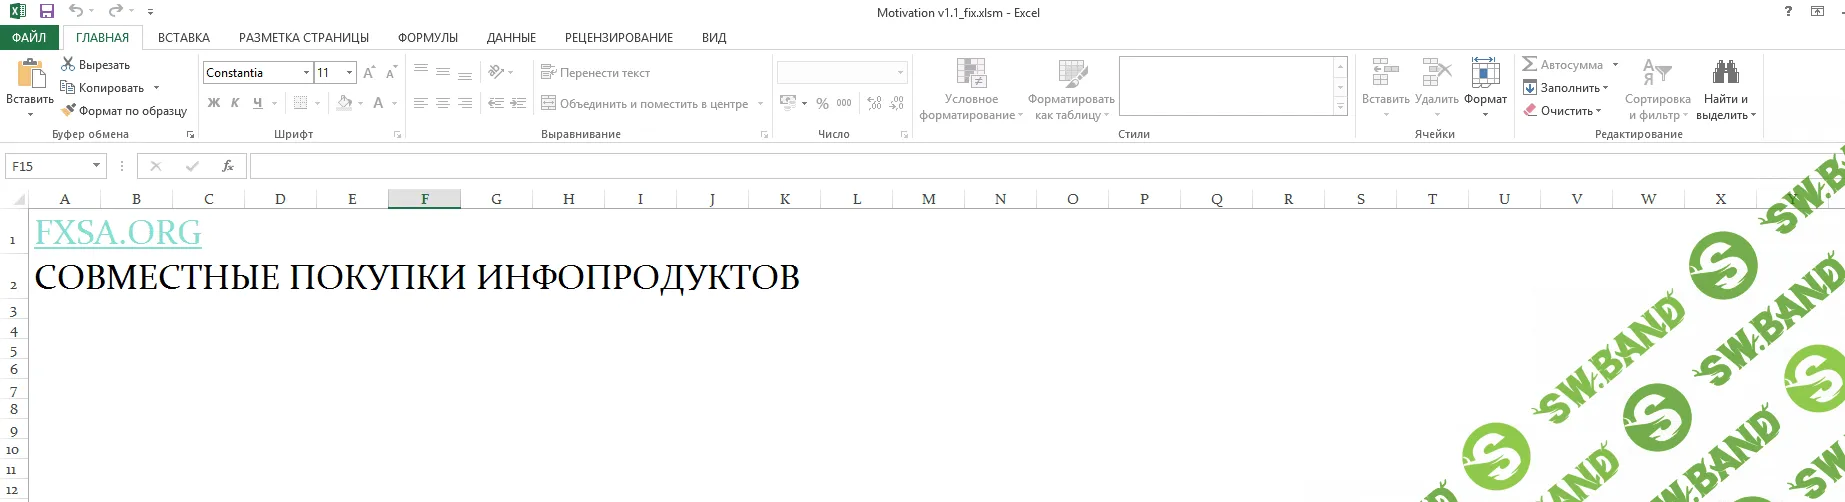Image resolution: width=1845 pixels, height=502 pixels.
Task: Click the Fill (Заполнить) down-arrow icon
Action: [x=1530, y=88]
